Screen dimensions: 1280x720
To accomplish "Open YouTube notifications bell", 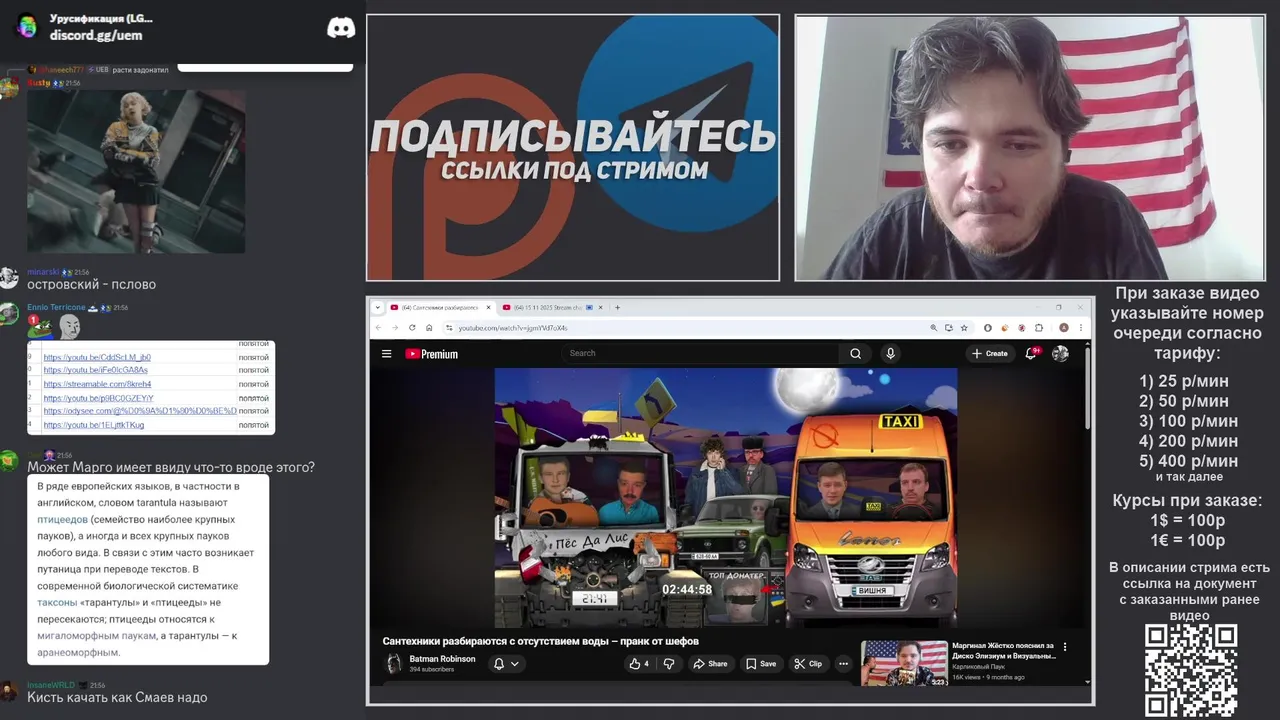I will pos(1031,353).
